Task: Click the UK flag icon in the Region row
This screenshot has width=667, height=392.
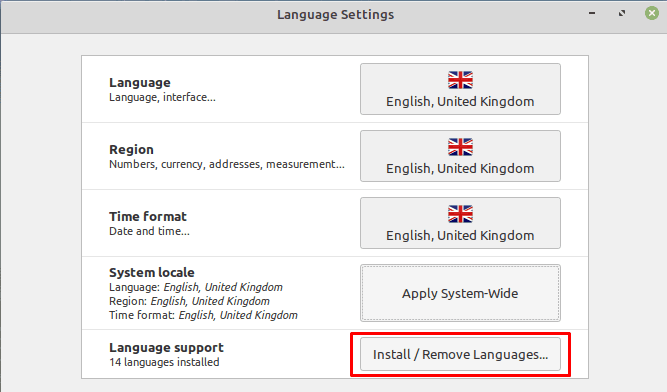Action: point(460,147)
